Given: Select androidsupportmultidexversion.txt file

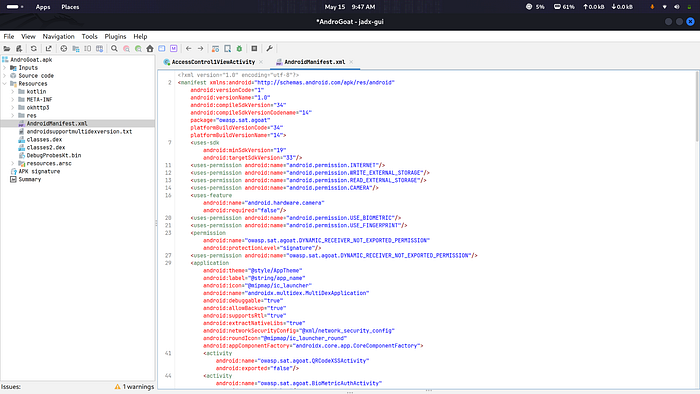Looking at the screenshot, I should [79, 132].
